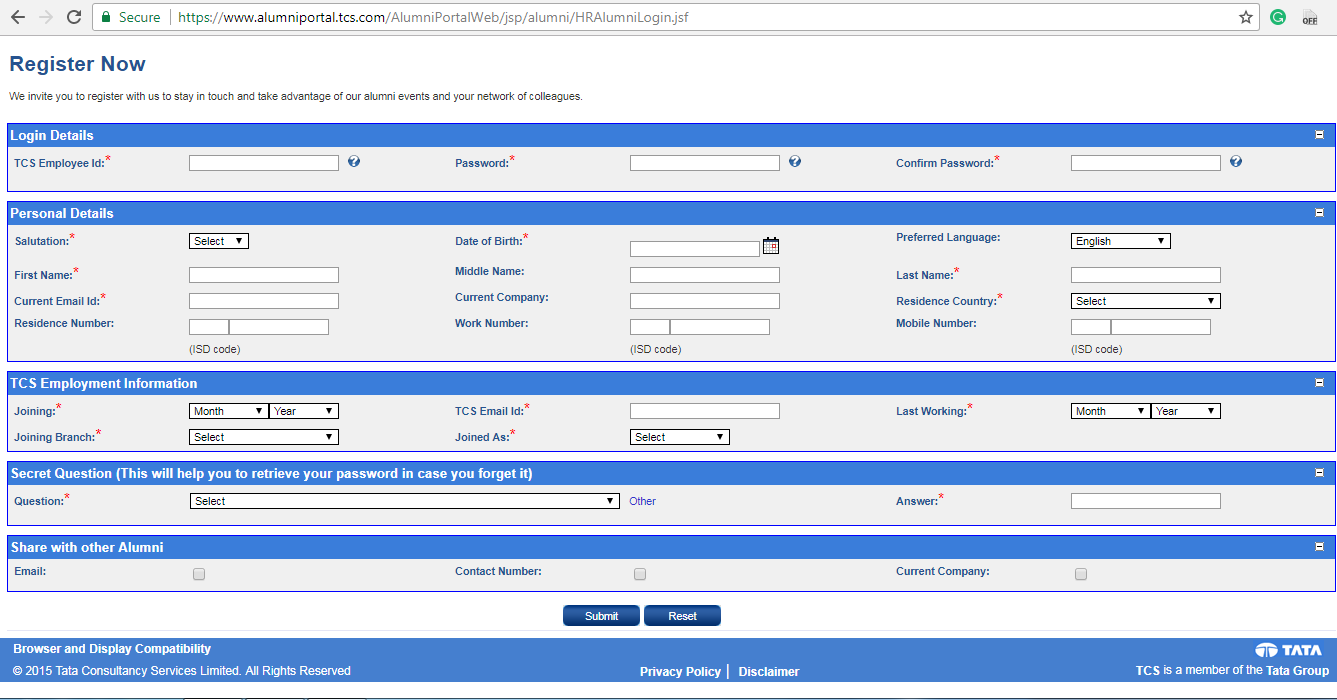Click the secret Answer input field
This screenshot has height=700, width=1337.
point(1146,501)
